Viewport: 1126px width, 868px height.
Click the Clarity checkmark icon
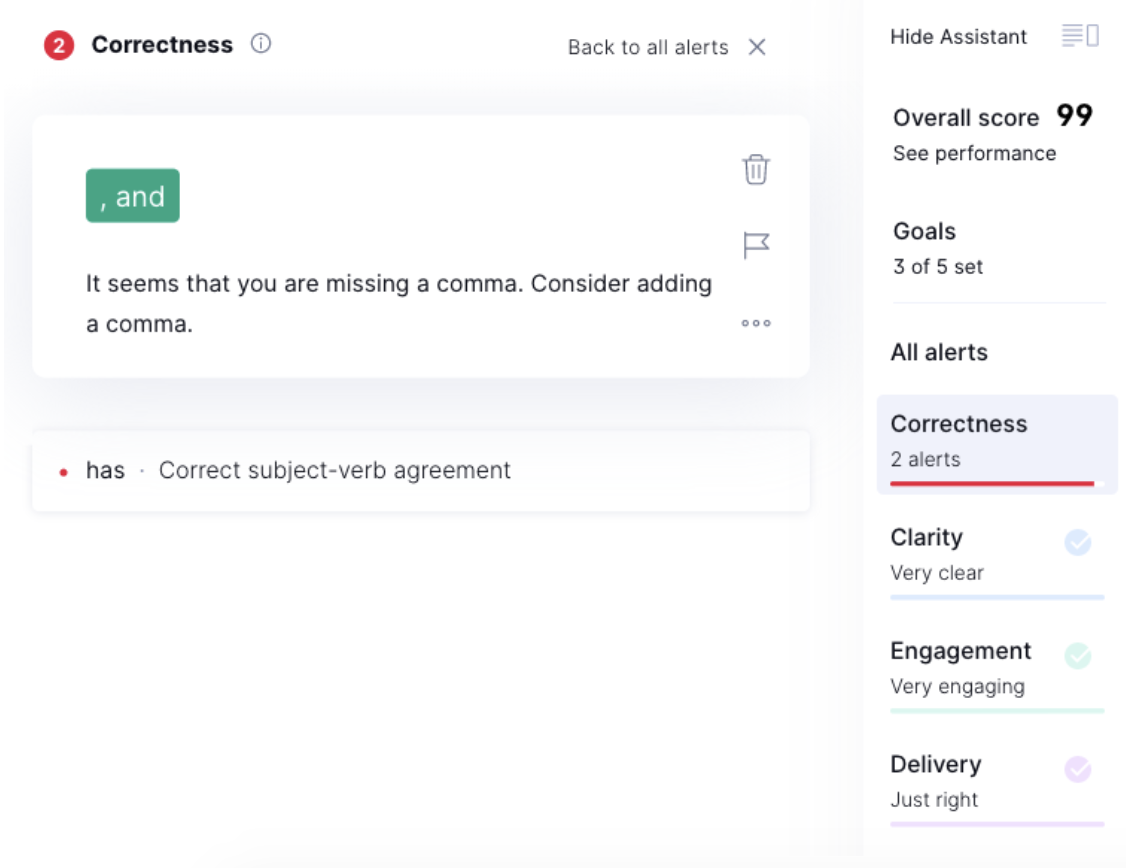[x=1077, y=542]
